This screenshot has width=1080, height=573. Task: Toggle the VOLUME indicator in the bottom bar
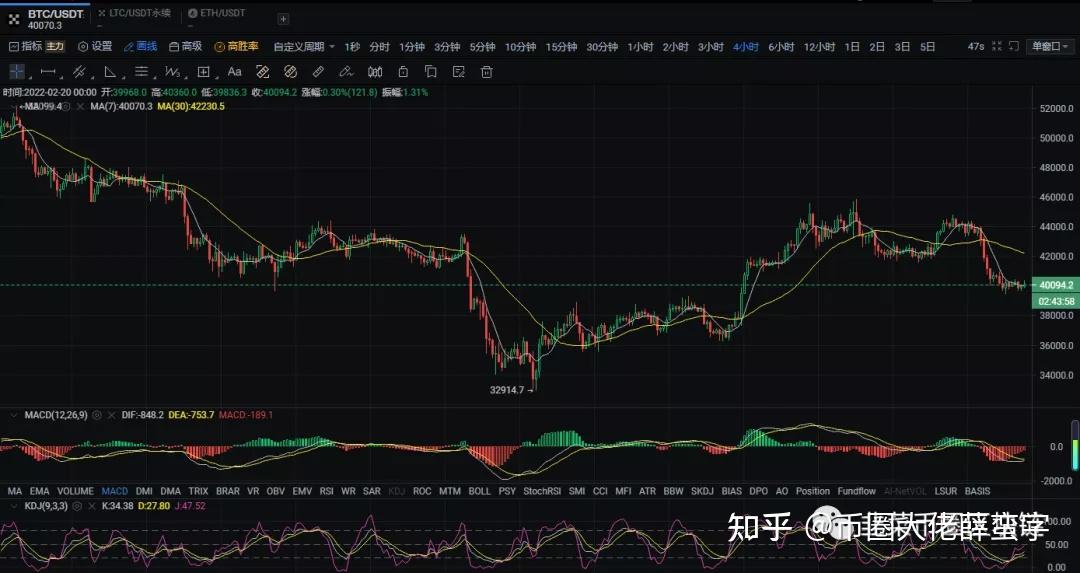coord(75,491)
